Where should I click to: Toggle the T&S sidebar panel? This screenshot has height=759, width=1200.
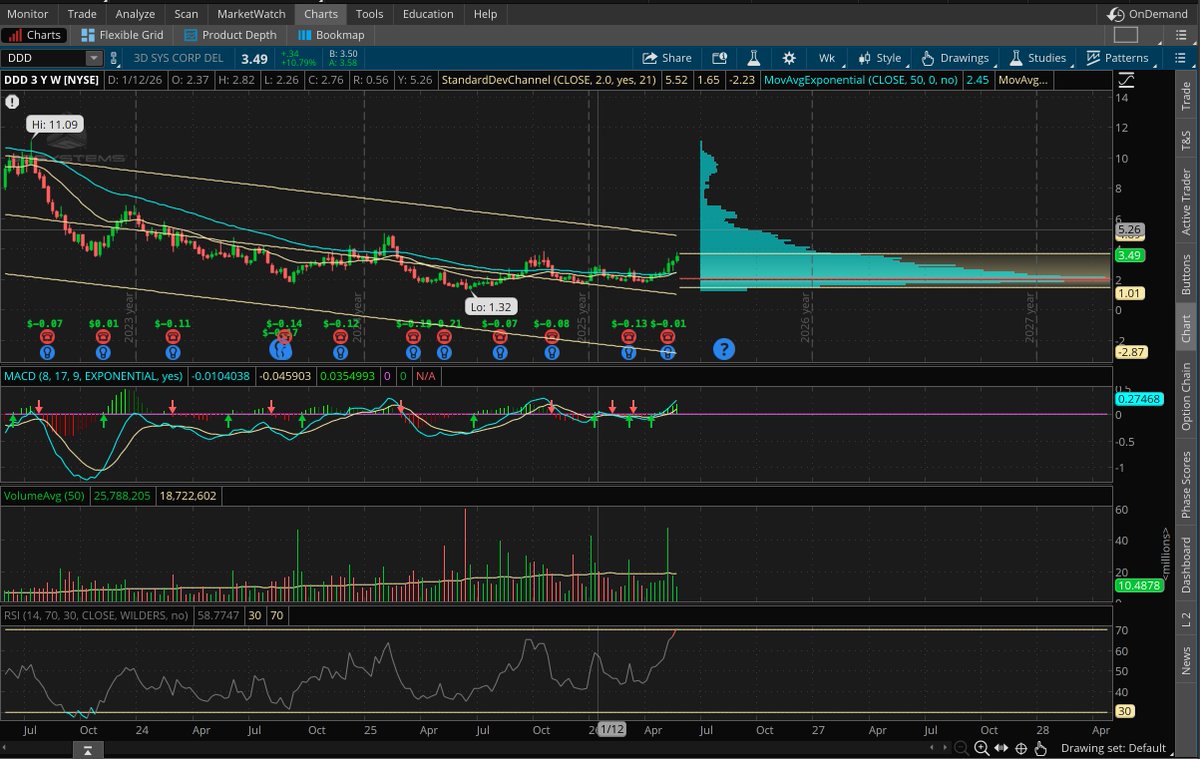[x=1187, y=142]
